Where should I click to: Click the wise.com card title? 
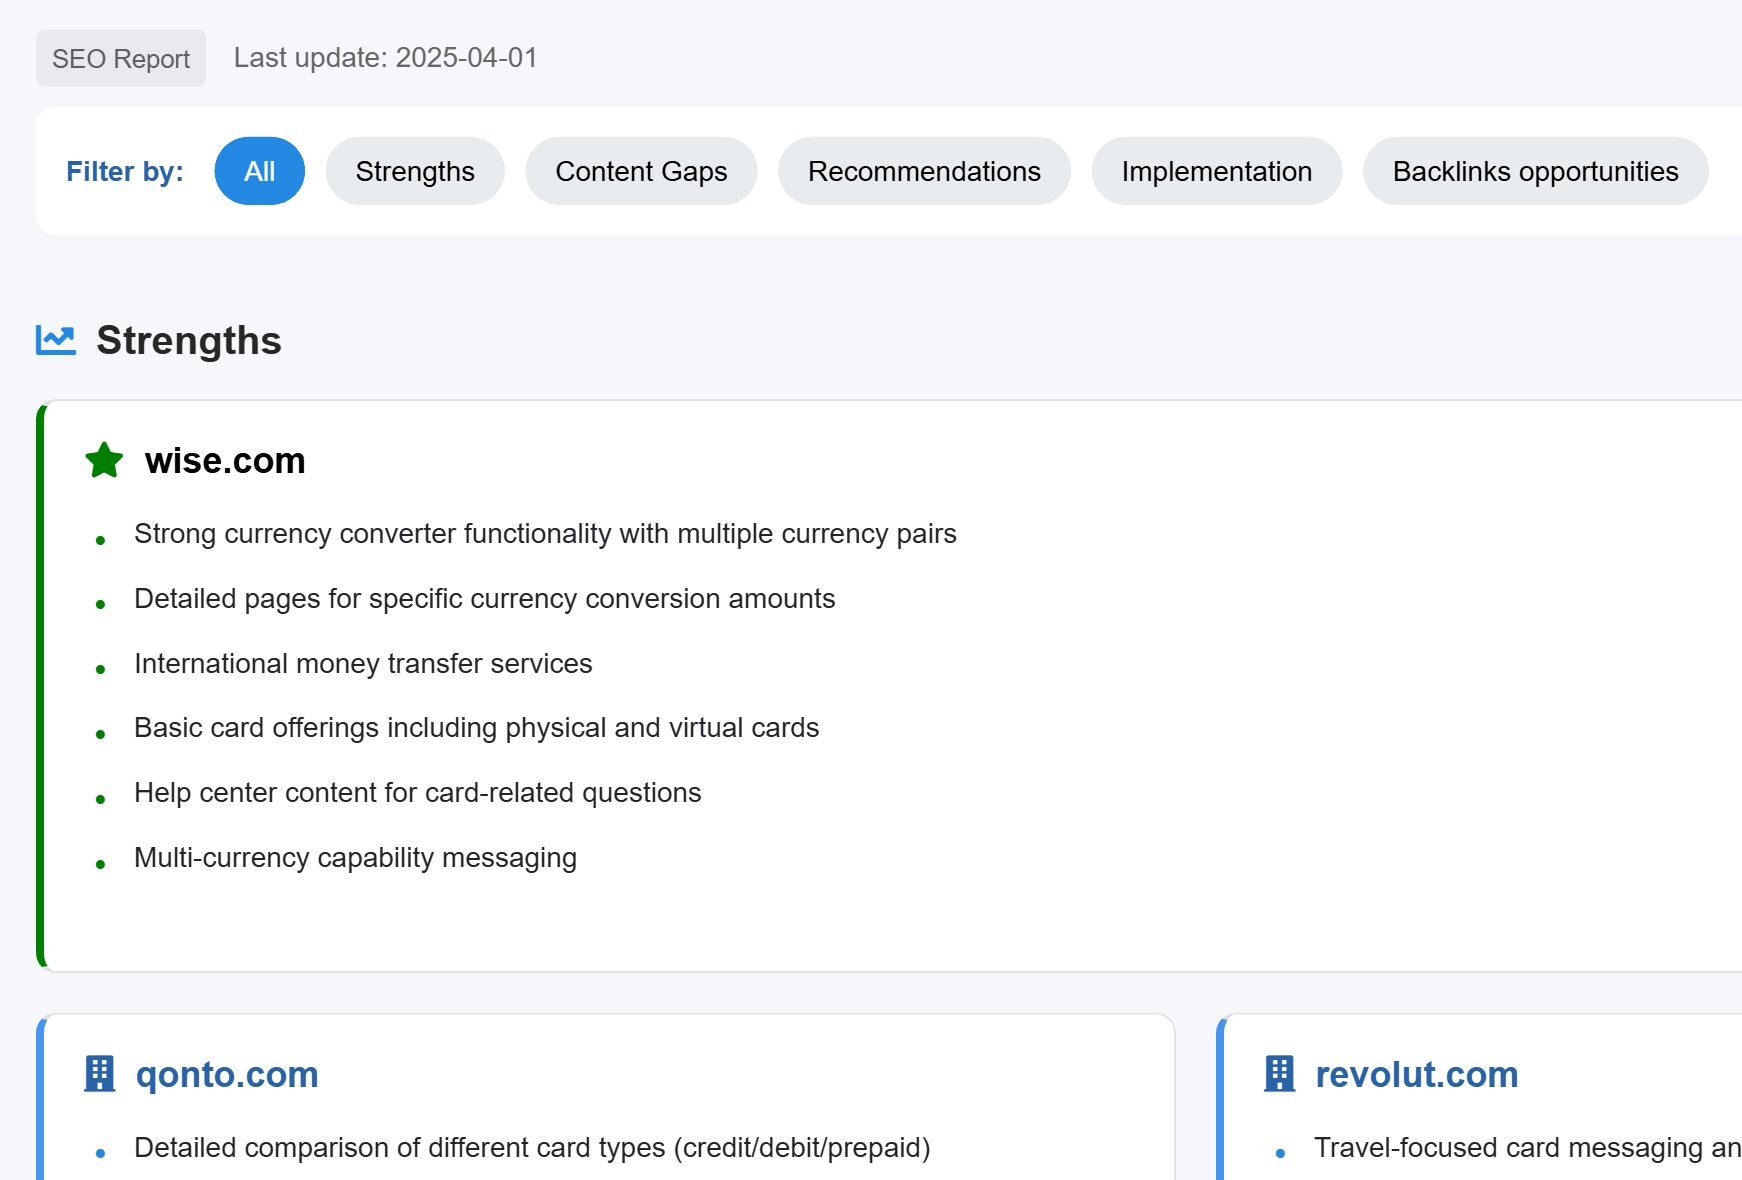(x=225, y=461)
